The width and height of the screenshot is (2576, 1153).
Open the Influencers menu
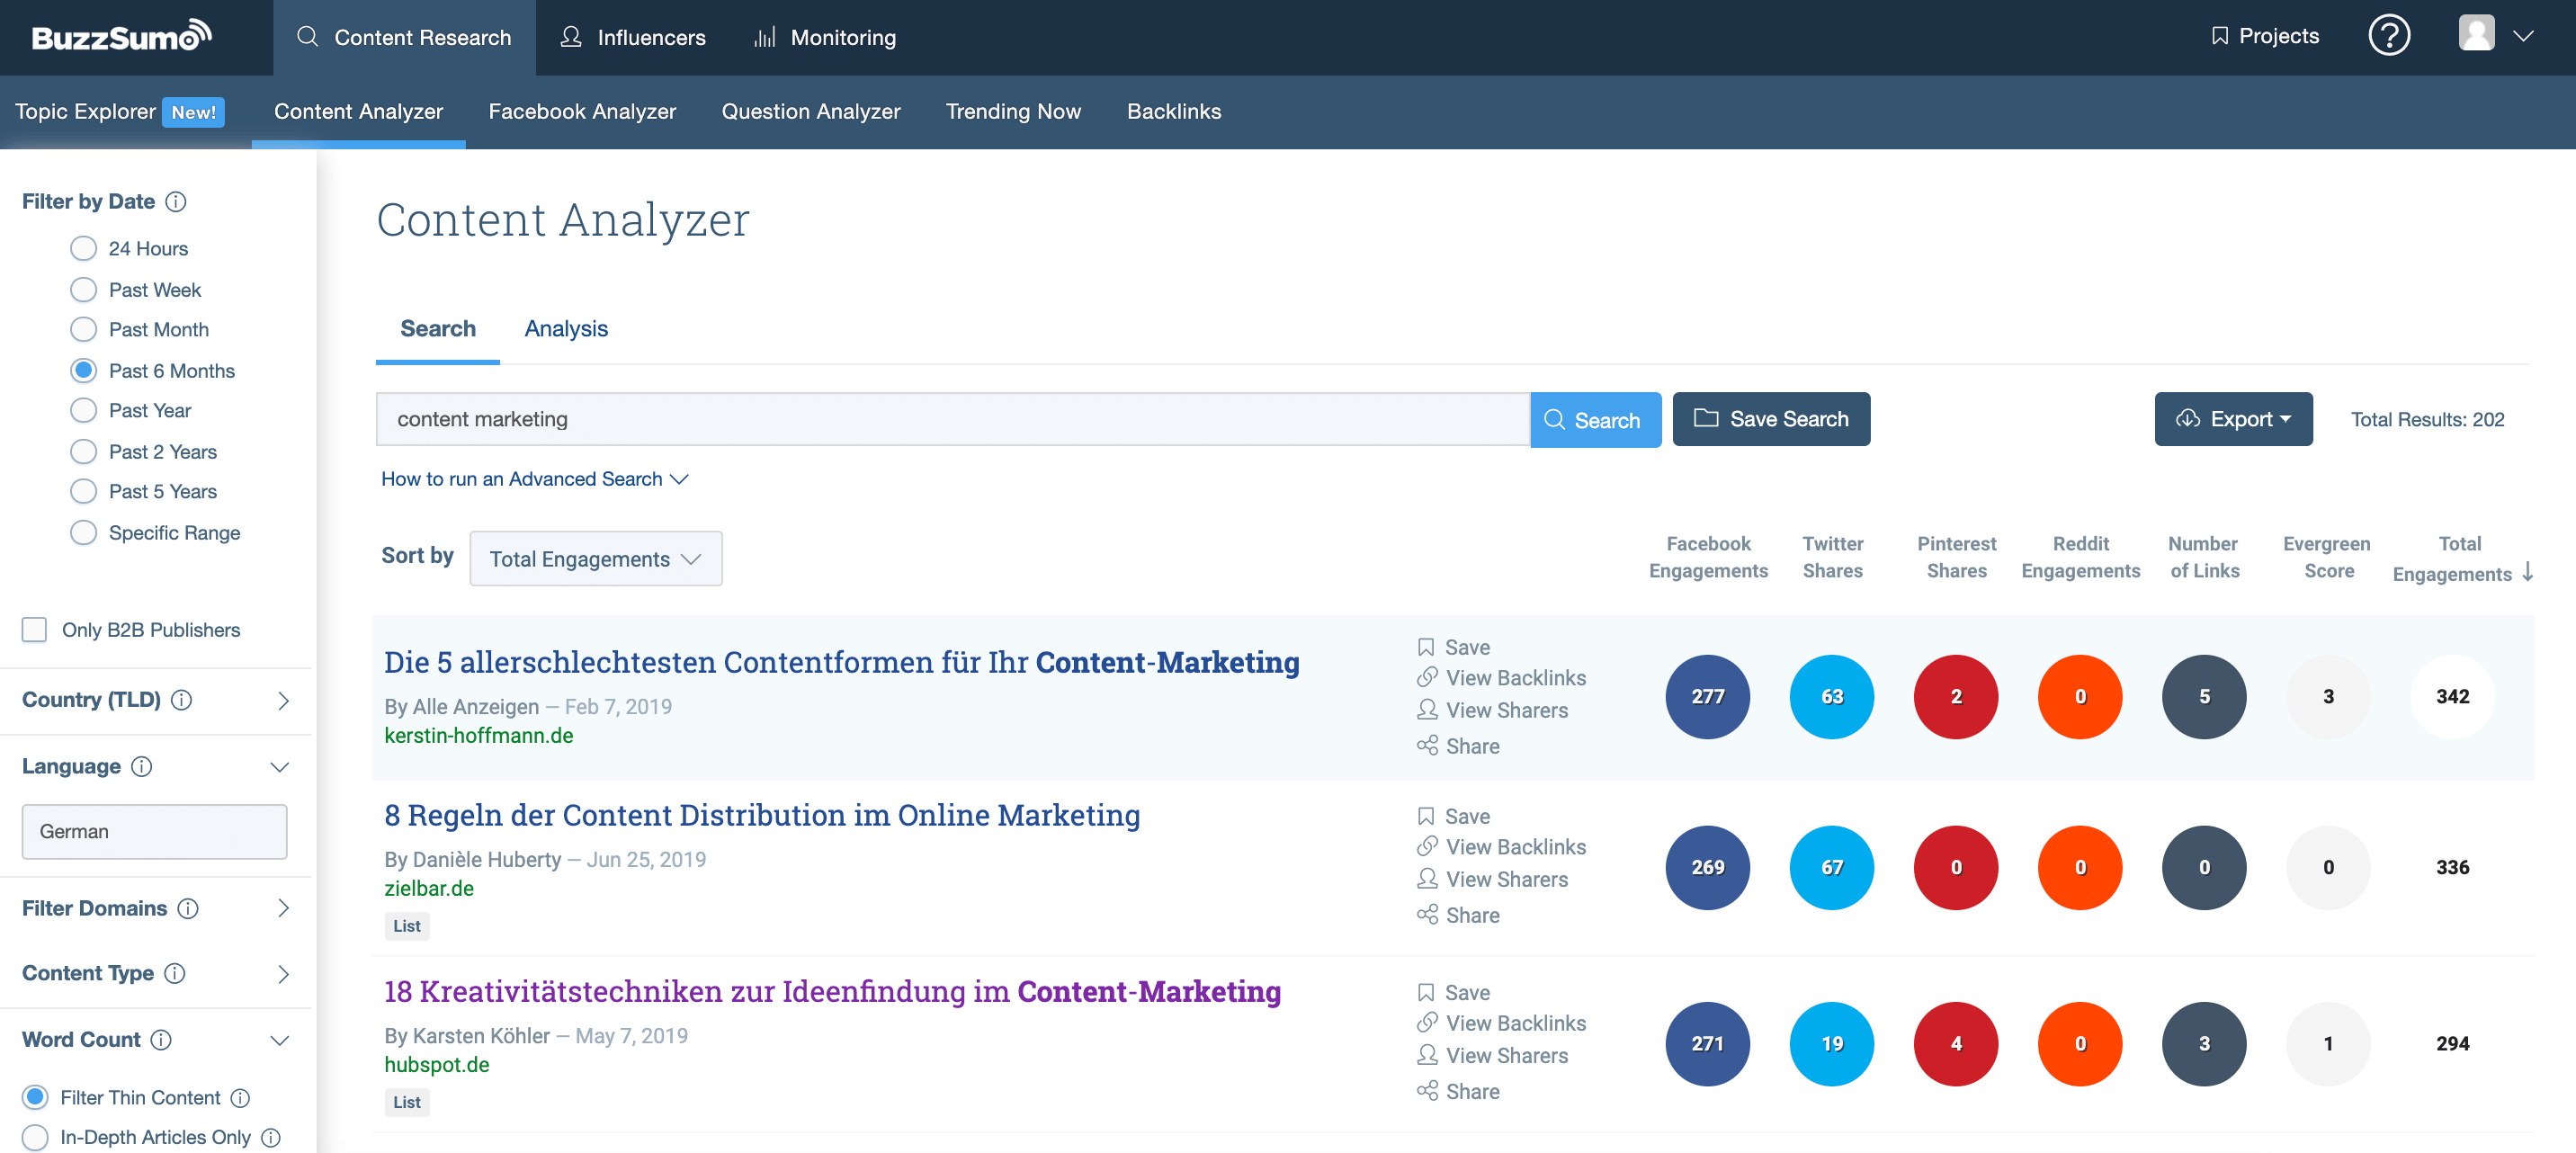(633, 38)
